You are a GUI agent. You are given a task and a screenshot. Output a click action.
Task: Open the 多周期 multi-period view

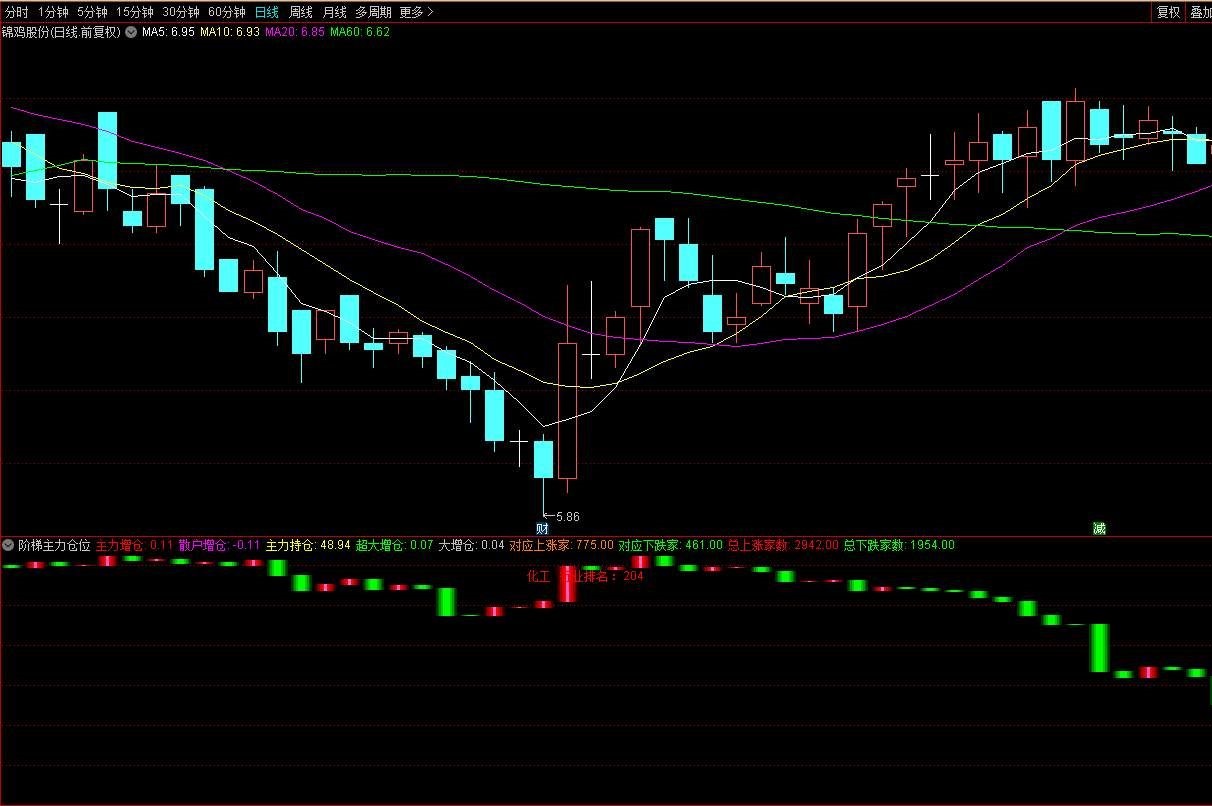coord(373,12)
